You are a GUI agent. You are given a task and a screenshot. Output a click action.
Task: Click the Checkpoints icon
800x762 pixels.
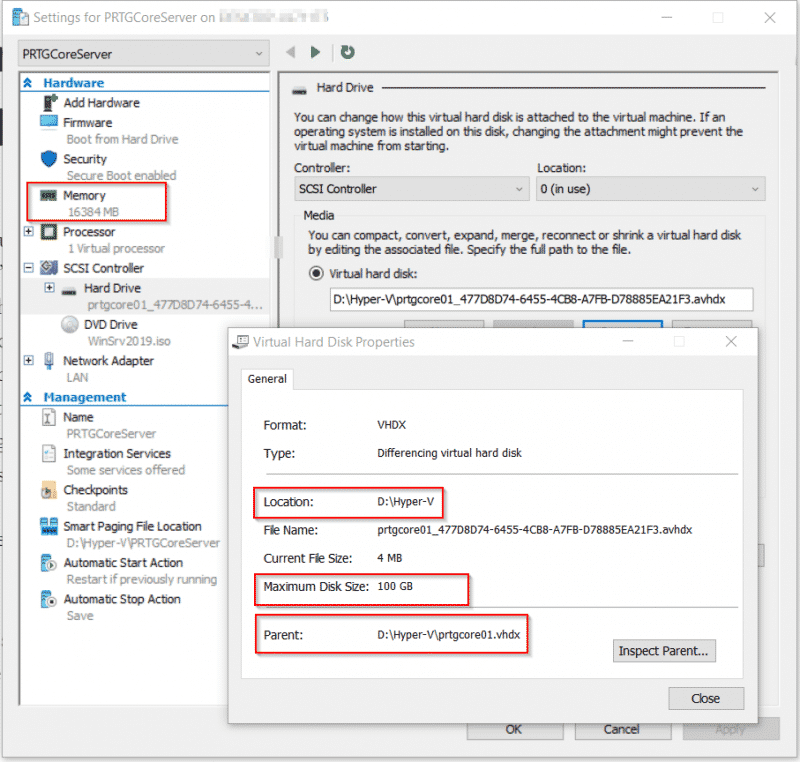coord(48,490)
